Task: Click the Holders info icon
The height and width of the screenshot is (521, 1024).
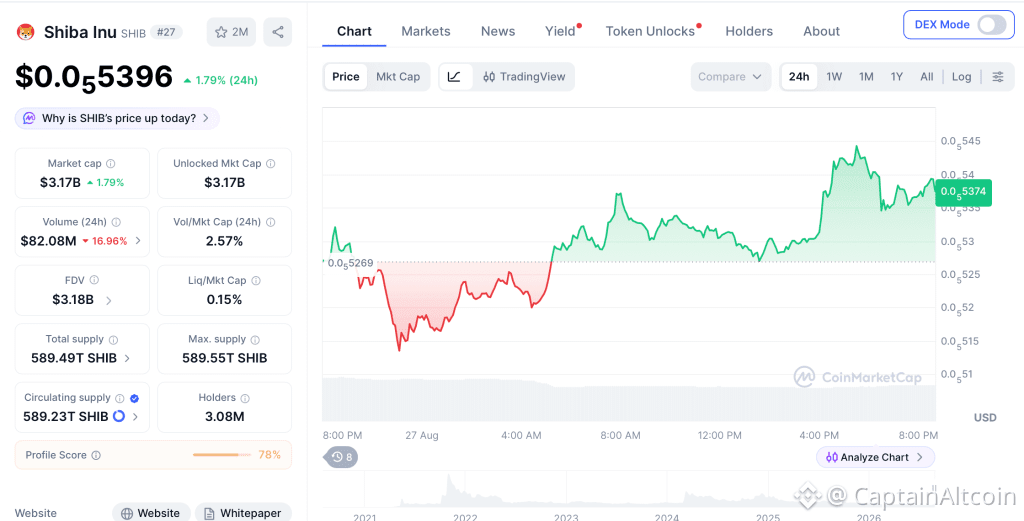Action: tap(245, 398)
